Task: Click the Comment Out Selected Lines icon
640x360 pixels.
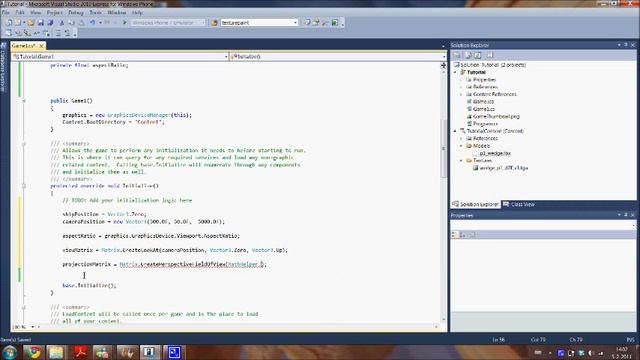Action: pyautogui.click(x=58, y=33)
